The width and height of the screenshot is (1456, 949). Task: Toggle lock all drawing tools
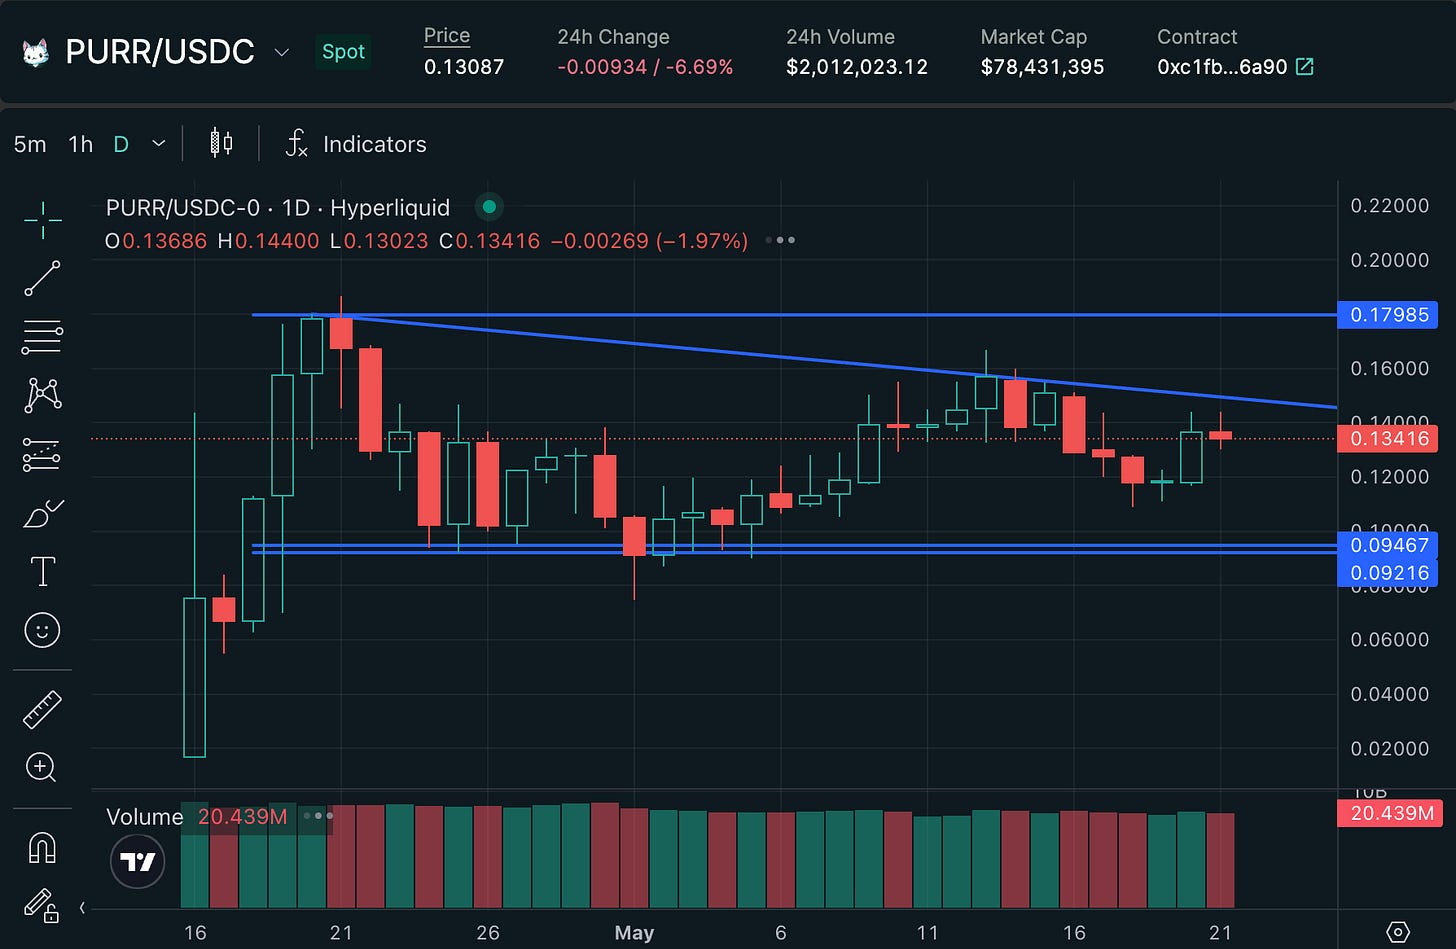[42, 905]
